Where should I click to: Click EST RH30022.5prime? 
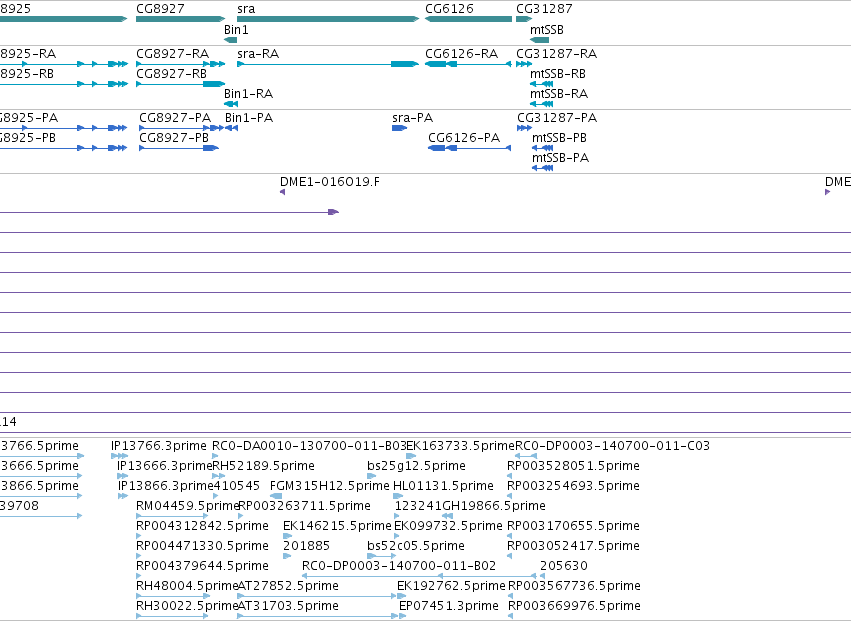pos(187,606)
